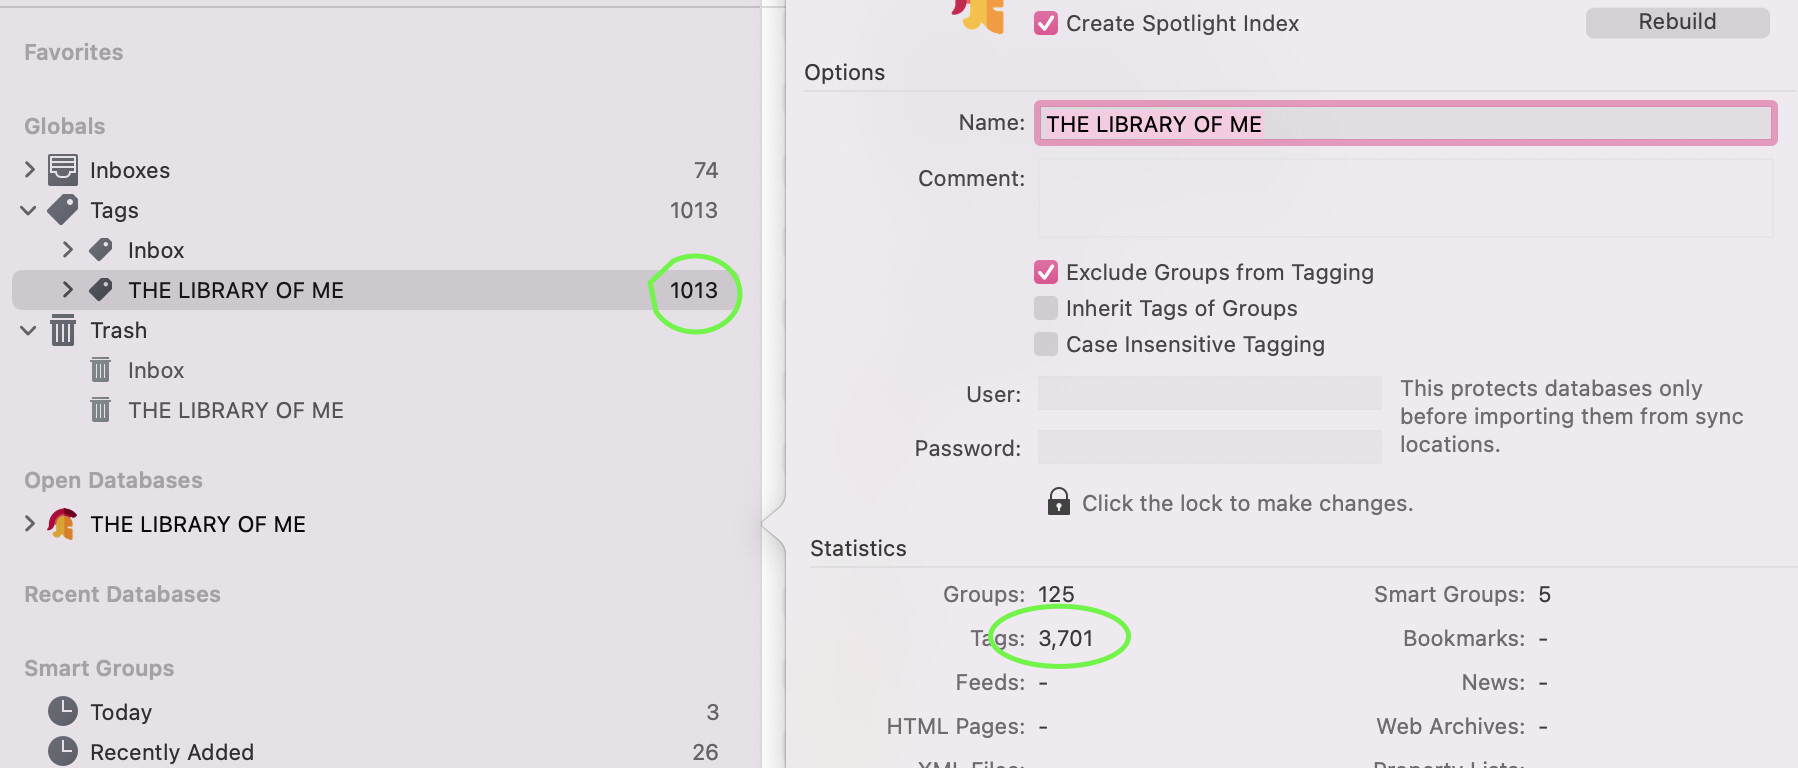Click the database Name text field
Viewport: 1798px width, 768px height.
click(1404, 124)
